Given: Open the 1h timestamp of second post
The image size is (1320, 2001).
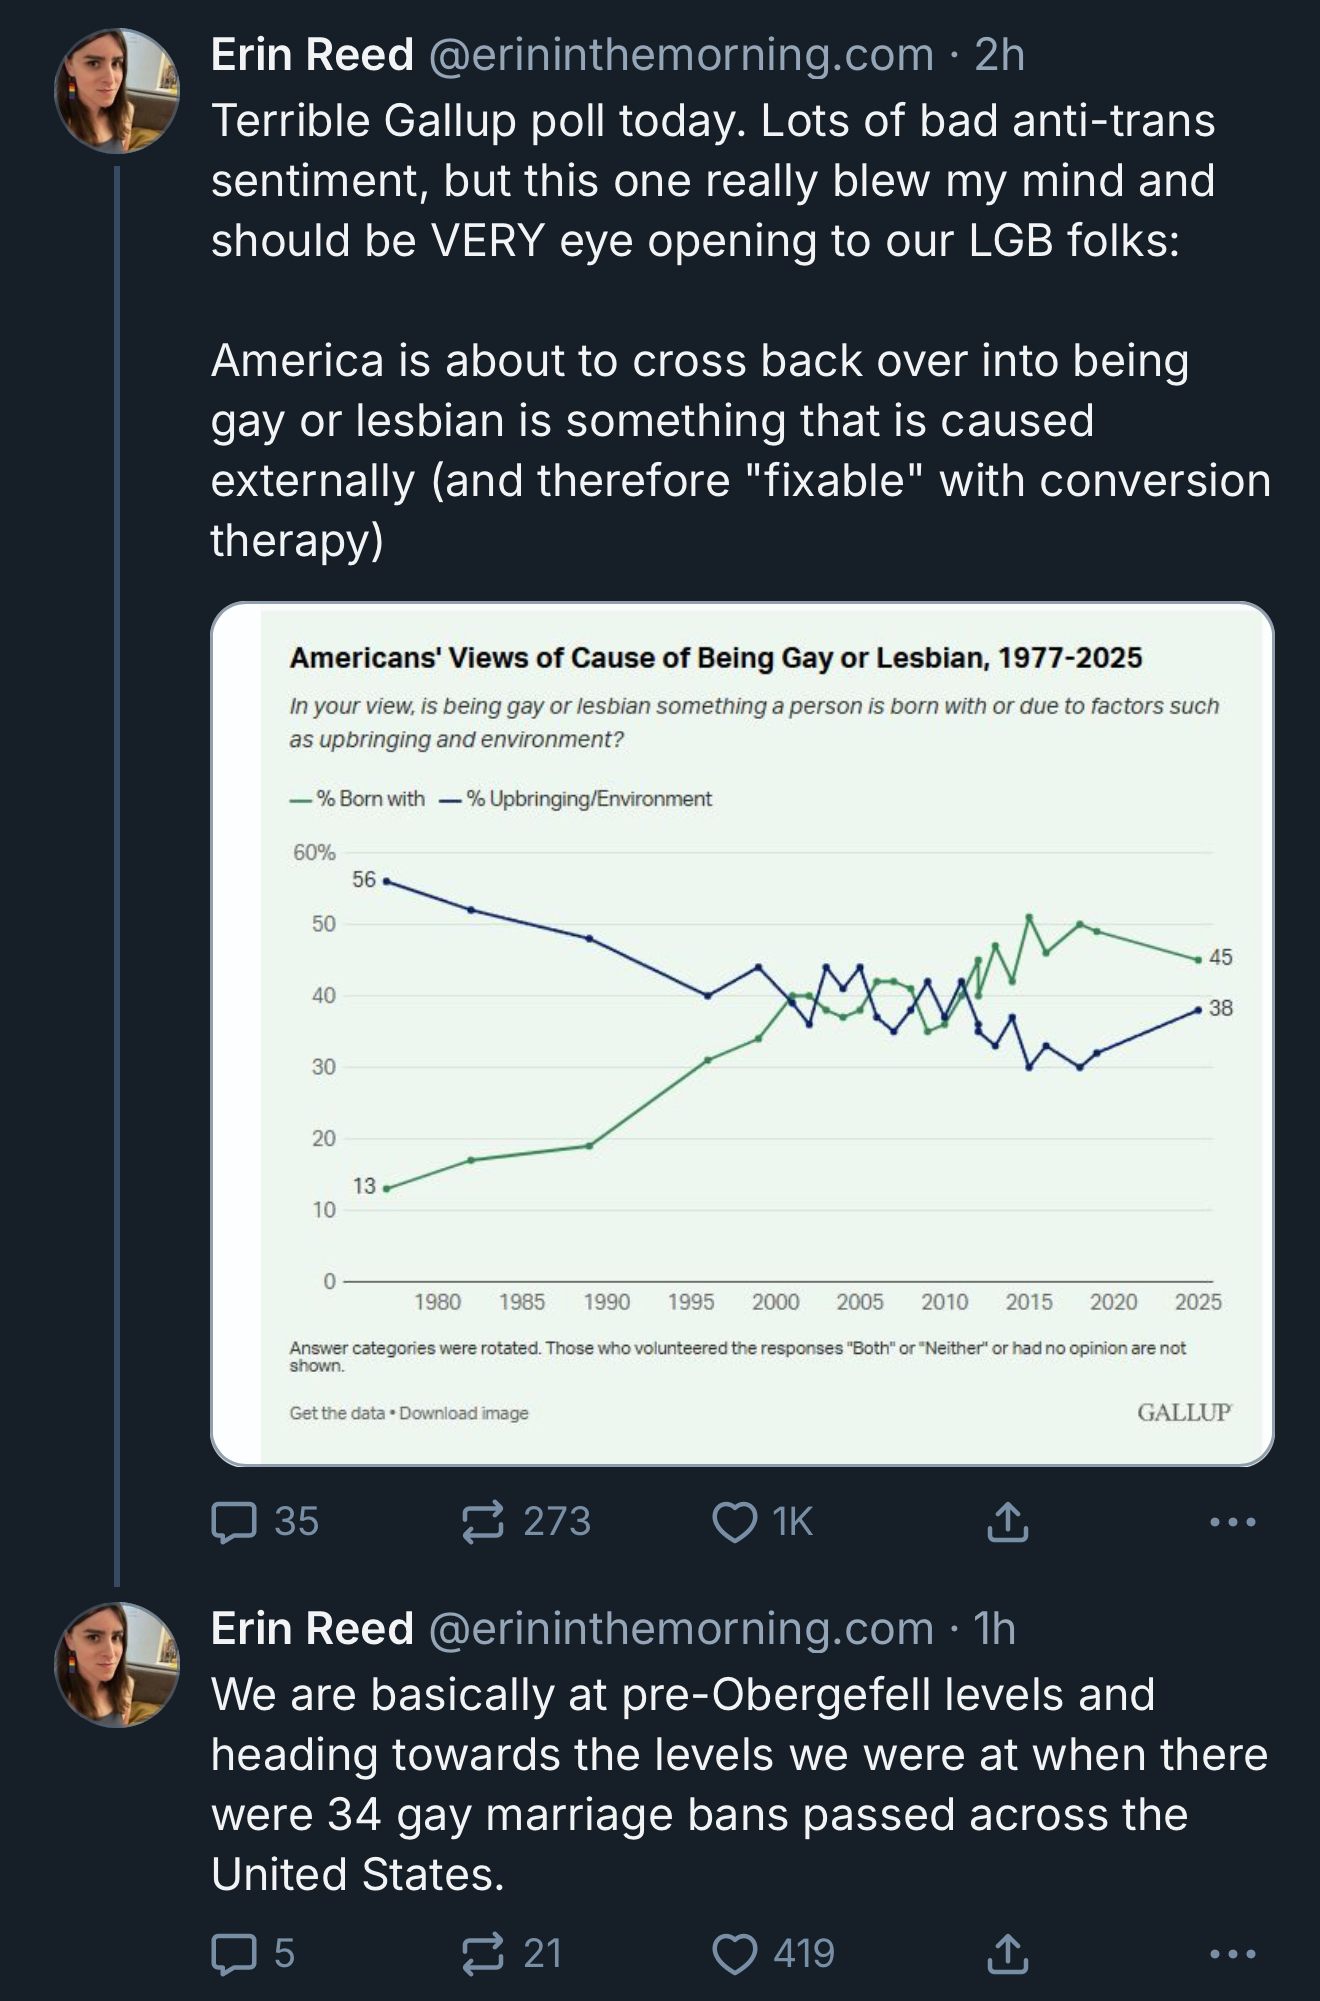Looking at the screenshot, I should coord(995,1629).
